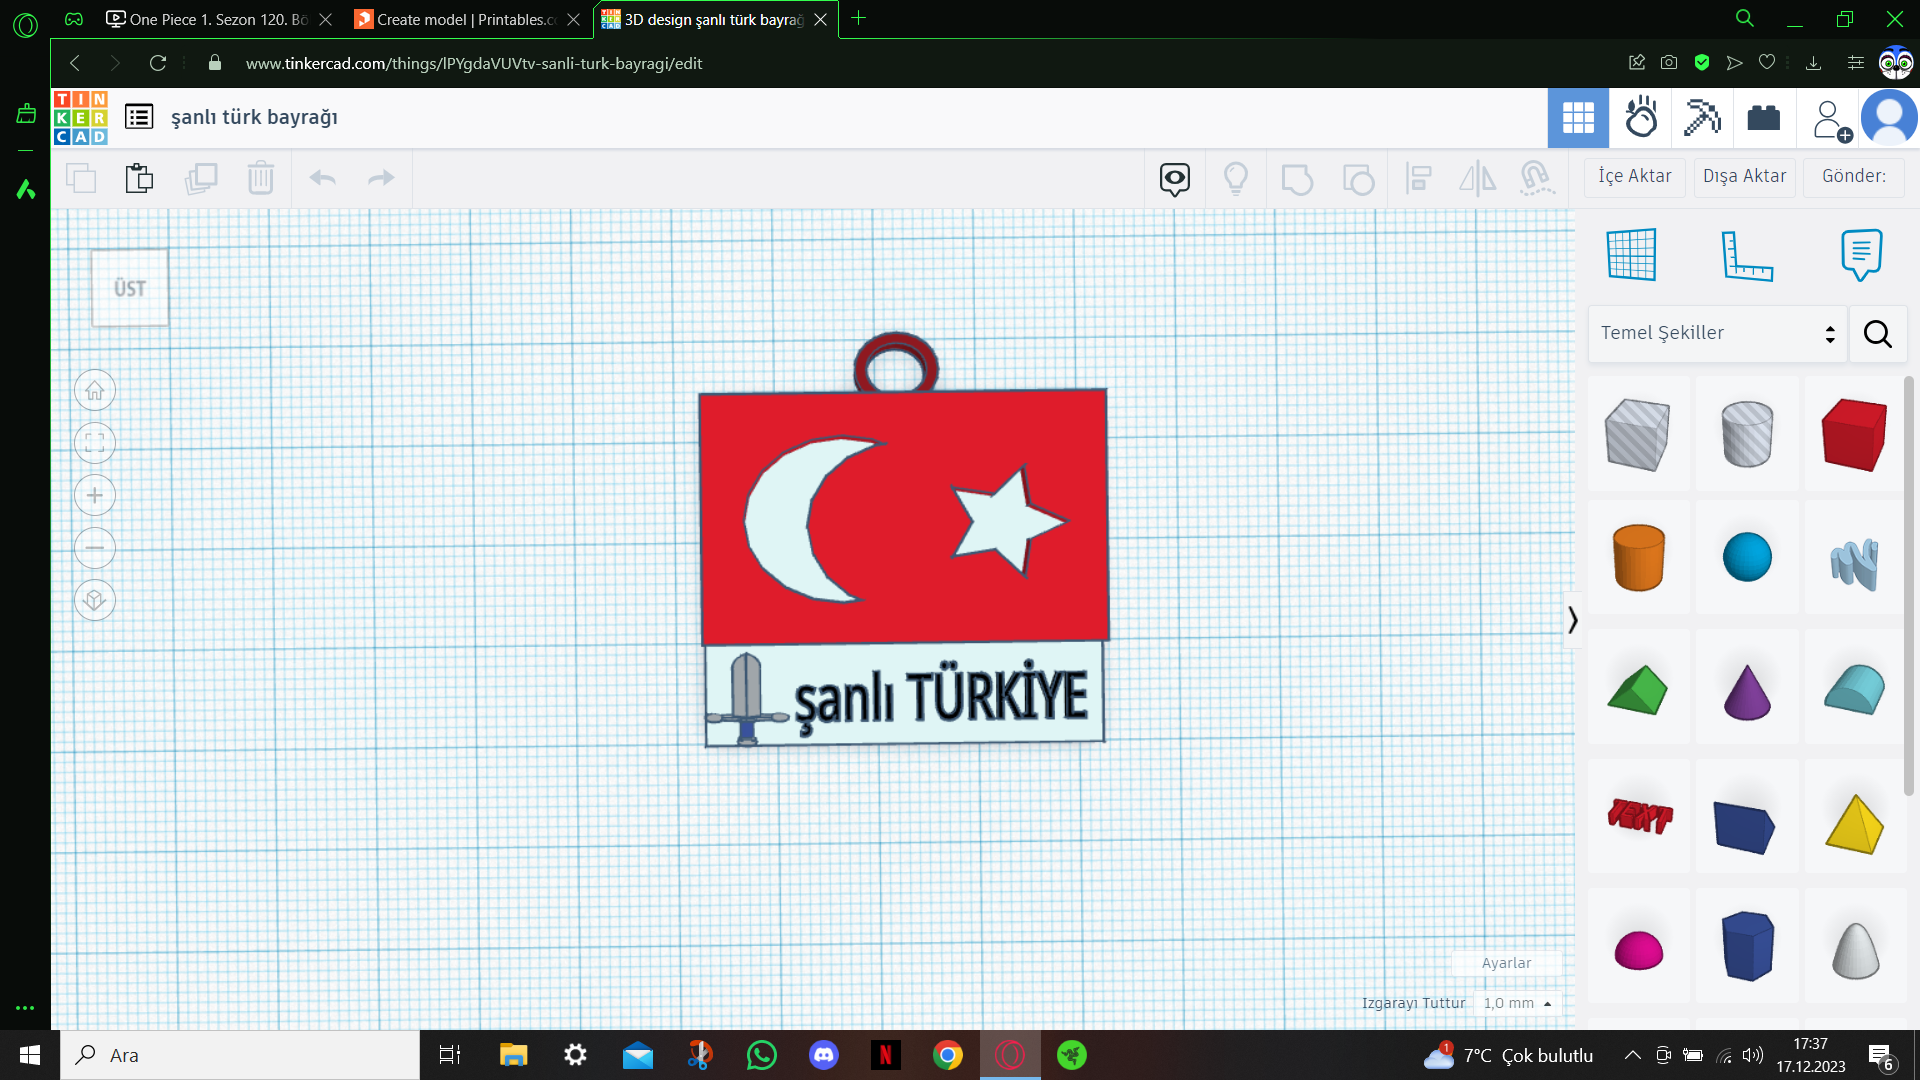1920x1080 pixels.
Task: Click the Dışa Aktar button
Action: point(1744,176)
